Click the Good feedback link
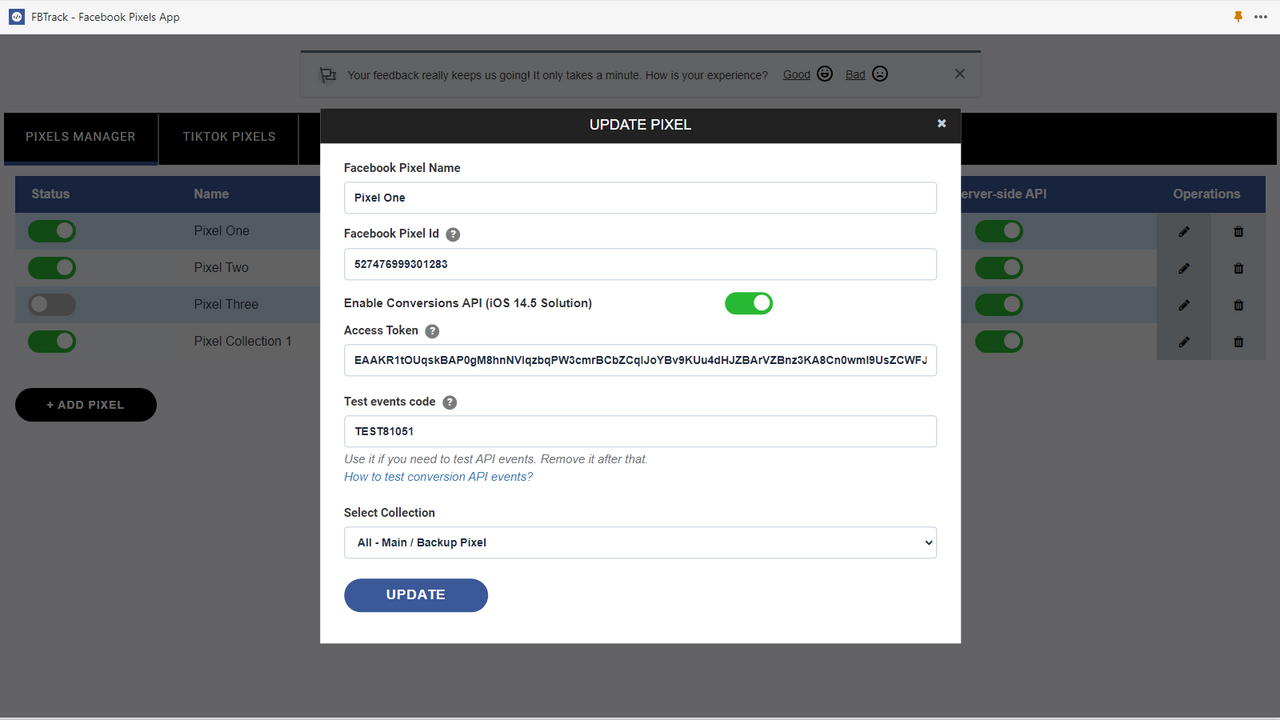 click(x=797, y=75)
